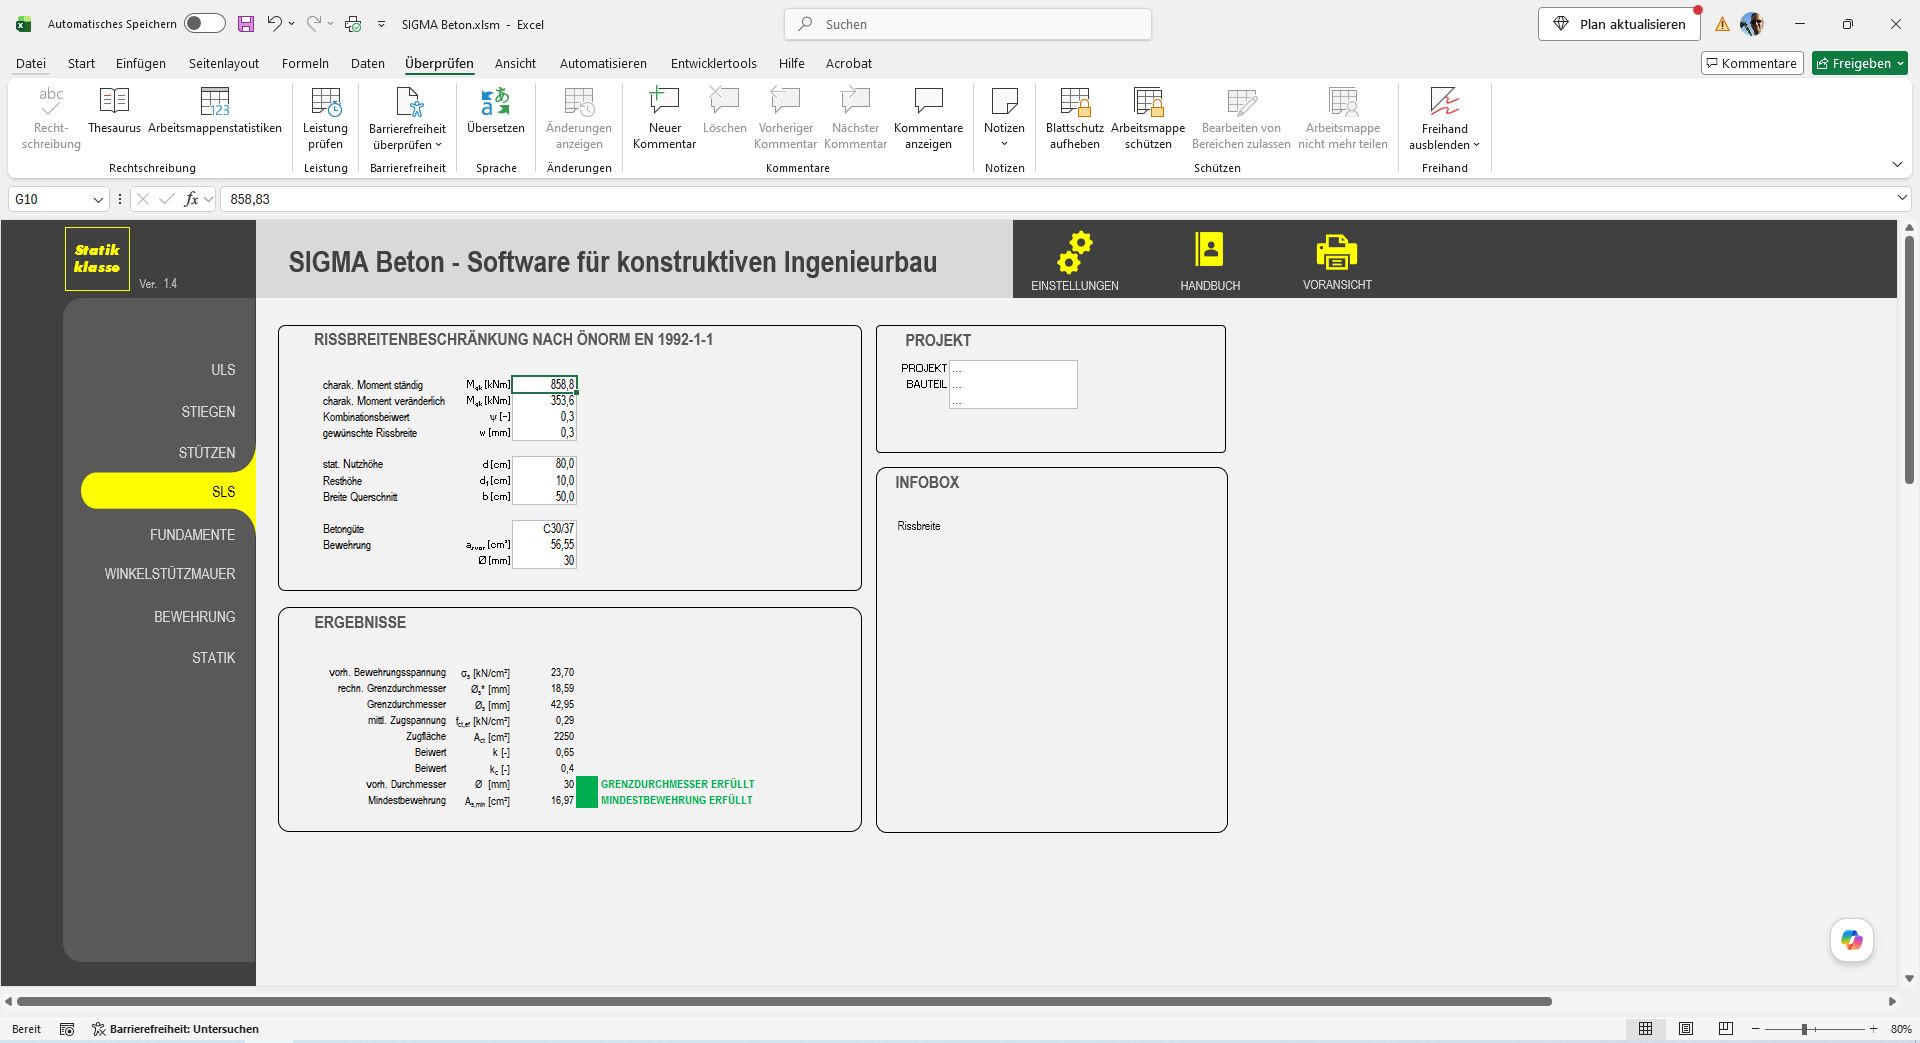Open the BEWEHRUNG section

[x=194, y=617]
